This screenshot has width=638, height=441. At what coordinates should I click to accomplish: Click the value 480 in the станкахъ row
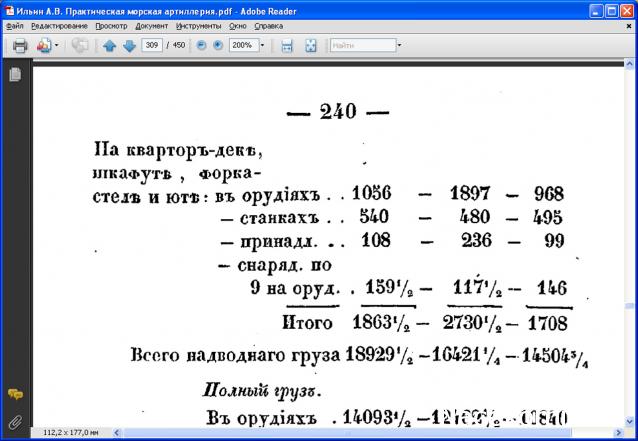475,217
